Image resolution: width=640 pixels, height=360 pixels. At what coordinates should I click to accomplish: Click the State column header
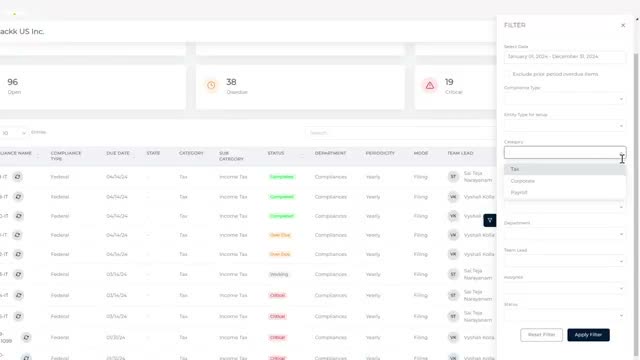coord(153,153)
